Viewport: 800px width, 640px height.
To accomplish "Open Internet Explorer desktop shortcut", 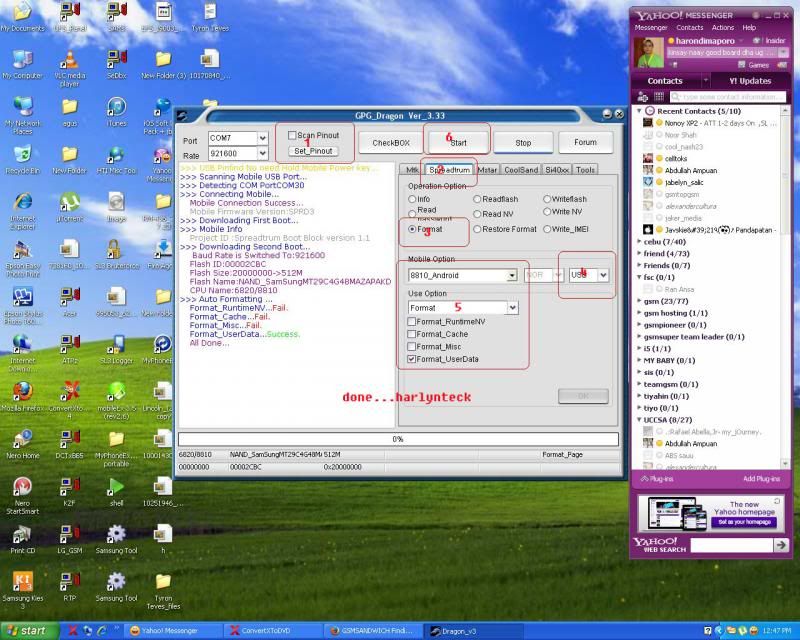I will [x=21, y=201].
